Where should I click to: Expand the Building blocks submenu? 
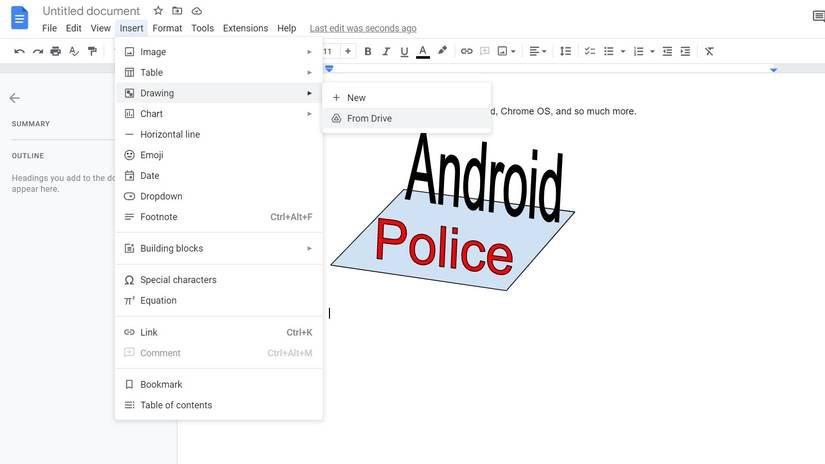click(218, 248)
